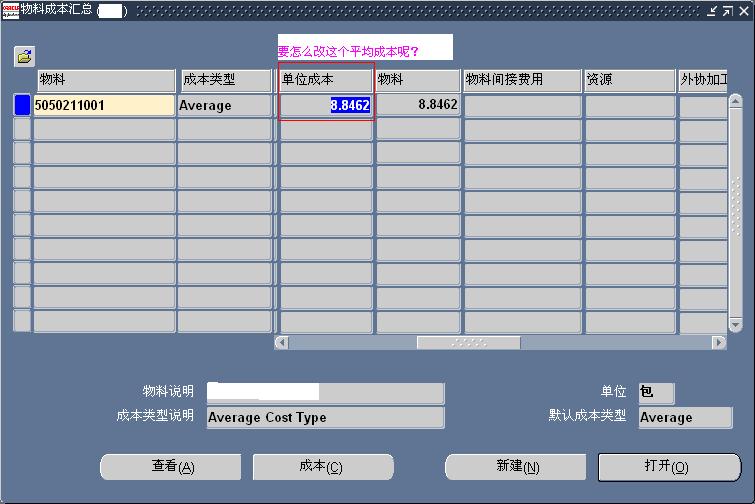The image size is (755, 504).
Task: Select the blue row indicator for the first row
Action: (x=22, y=105)
